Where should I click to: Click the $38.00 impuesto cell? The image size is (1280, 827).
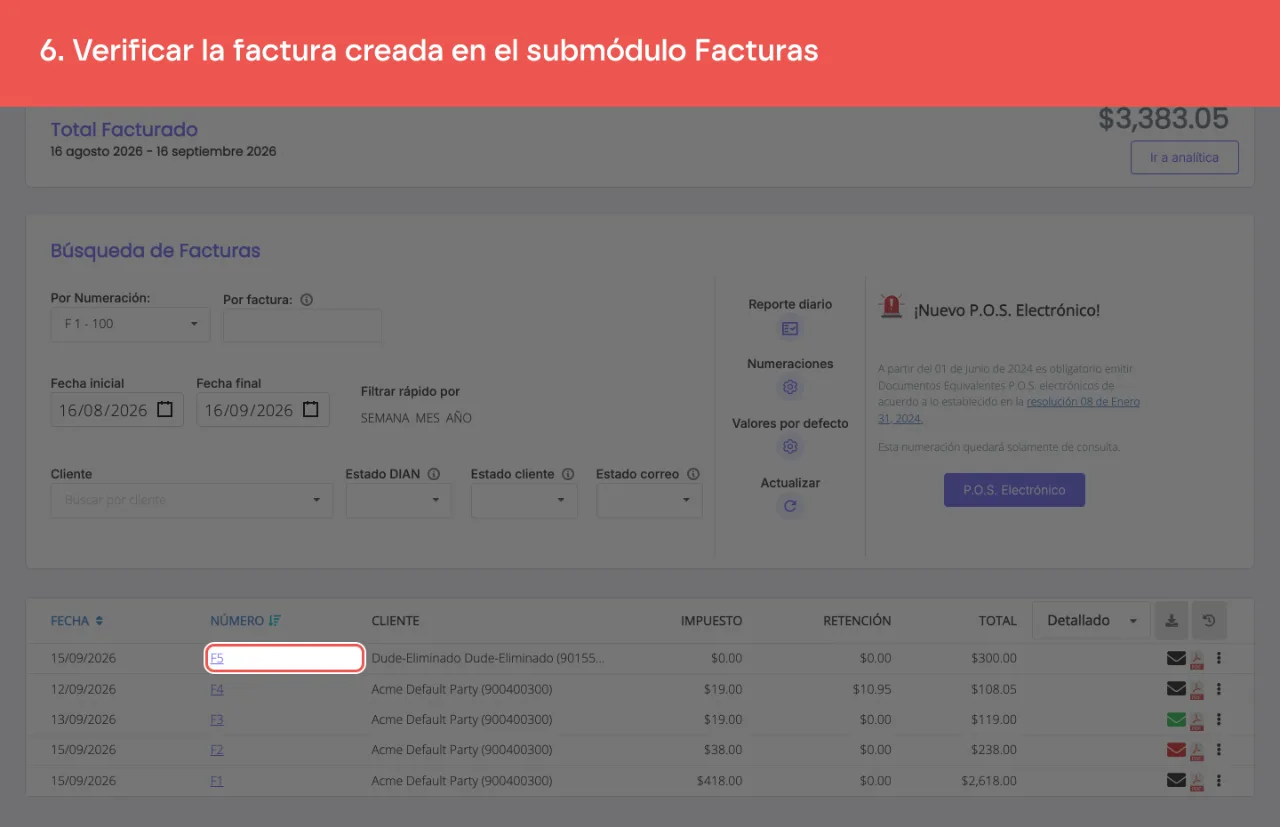[722, 750]
